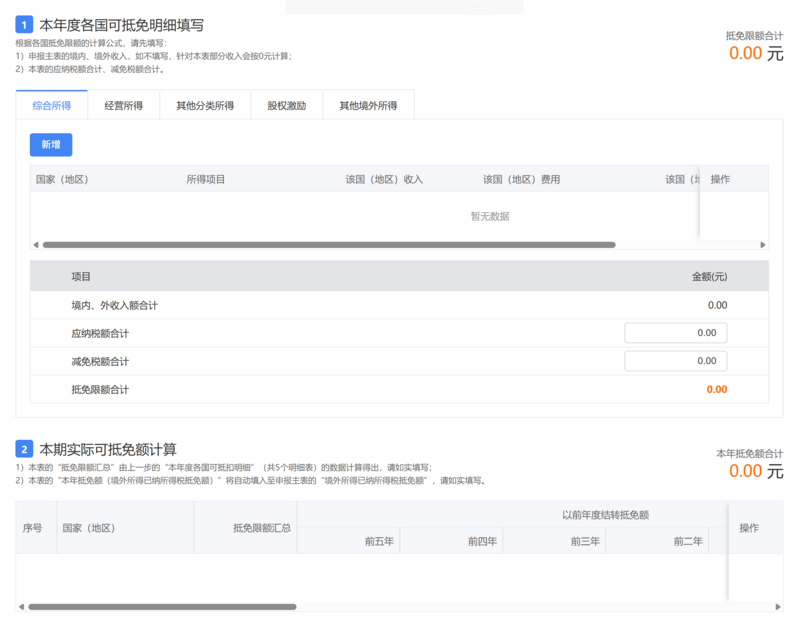Screen dimensions: 800x622
Task: Click right arrow of upper table scrollbar
Action: (x=763, y=245)
